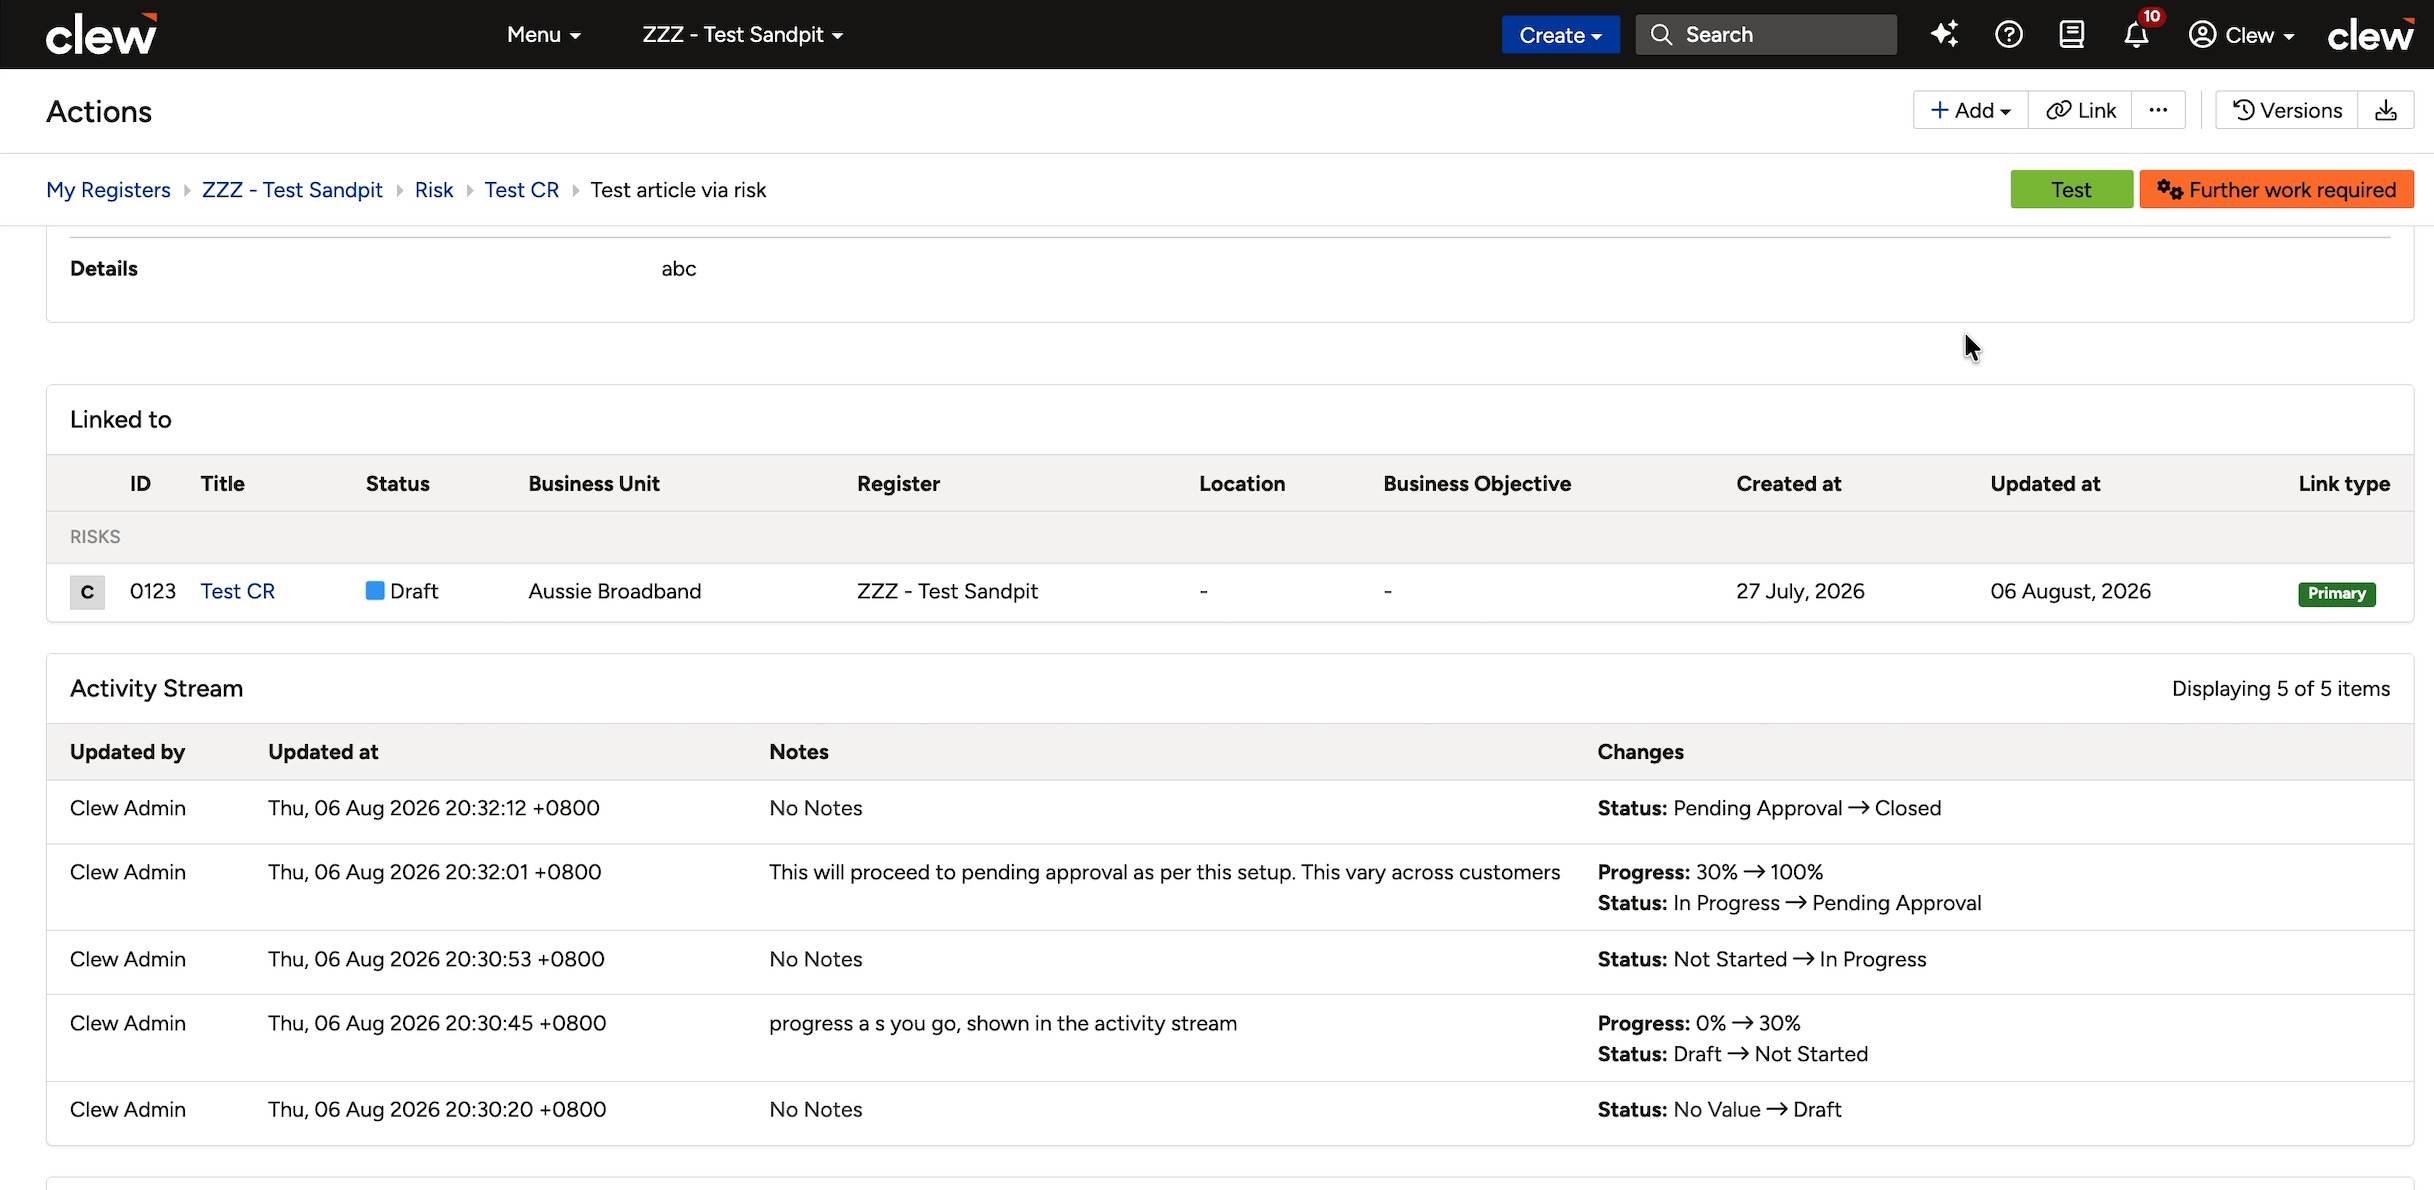Screen dimensions: 2434x1190
Task: Click the Progress 30% → 100% change
Action: point(1710,872)
